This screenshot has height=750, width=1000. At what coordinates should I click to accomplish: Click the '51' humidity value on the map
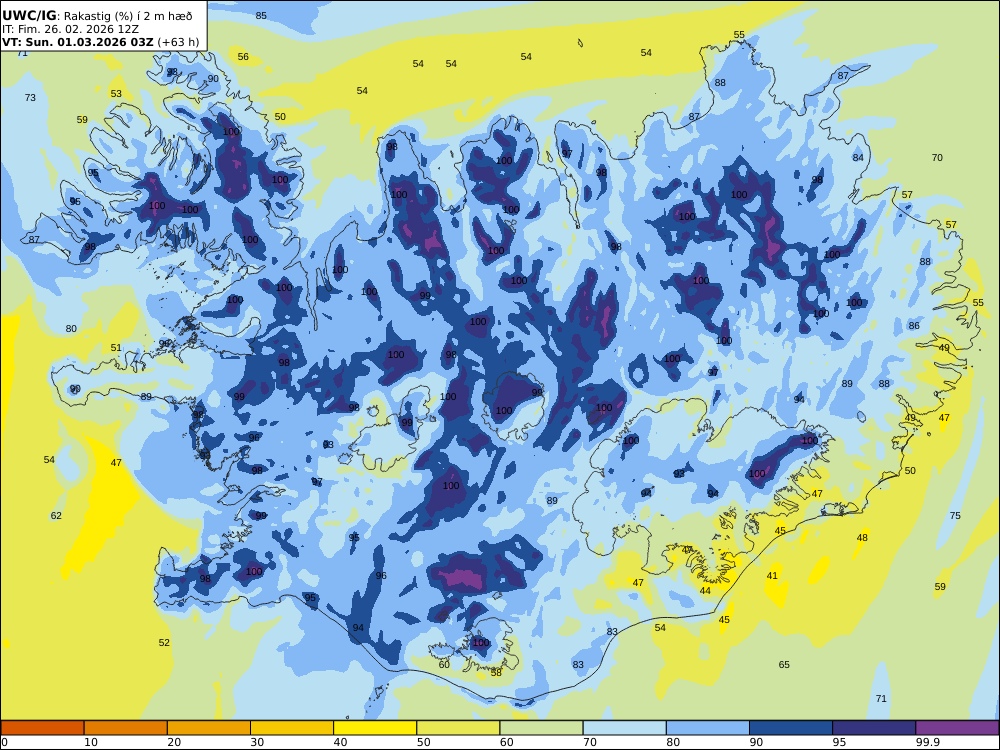tap(115, 348)
